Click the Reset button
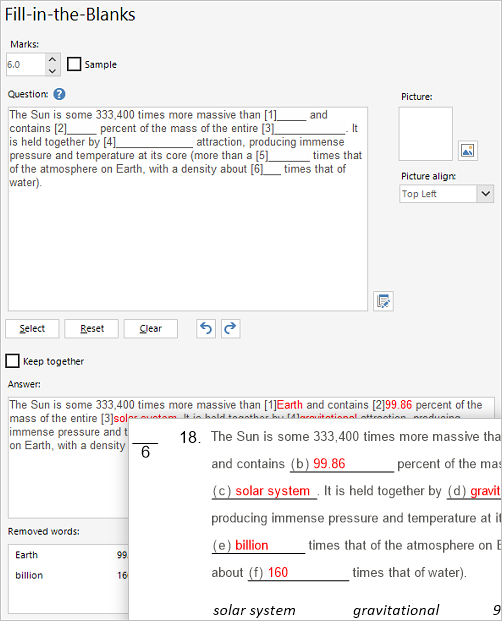This screenshot has width=502, height=621. point(91,329)
